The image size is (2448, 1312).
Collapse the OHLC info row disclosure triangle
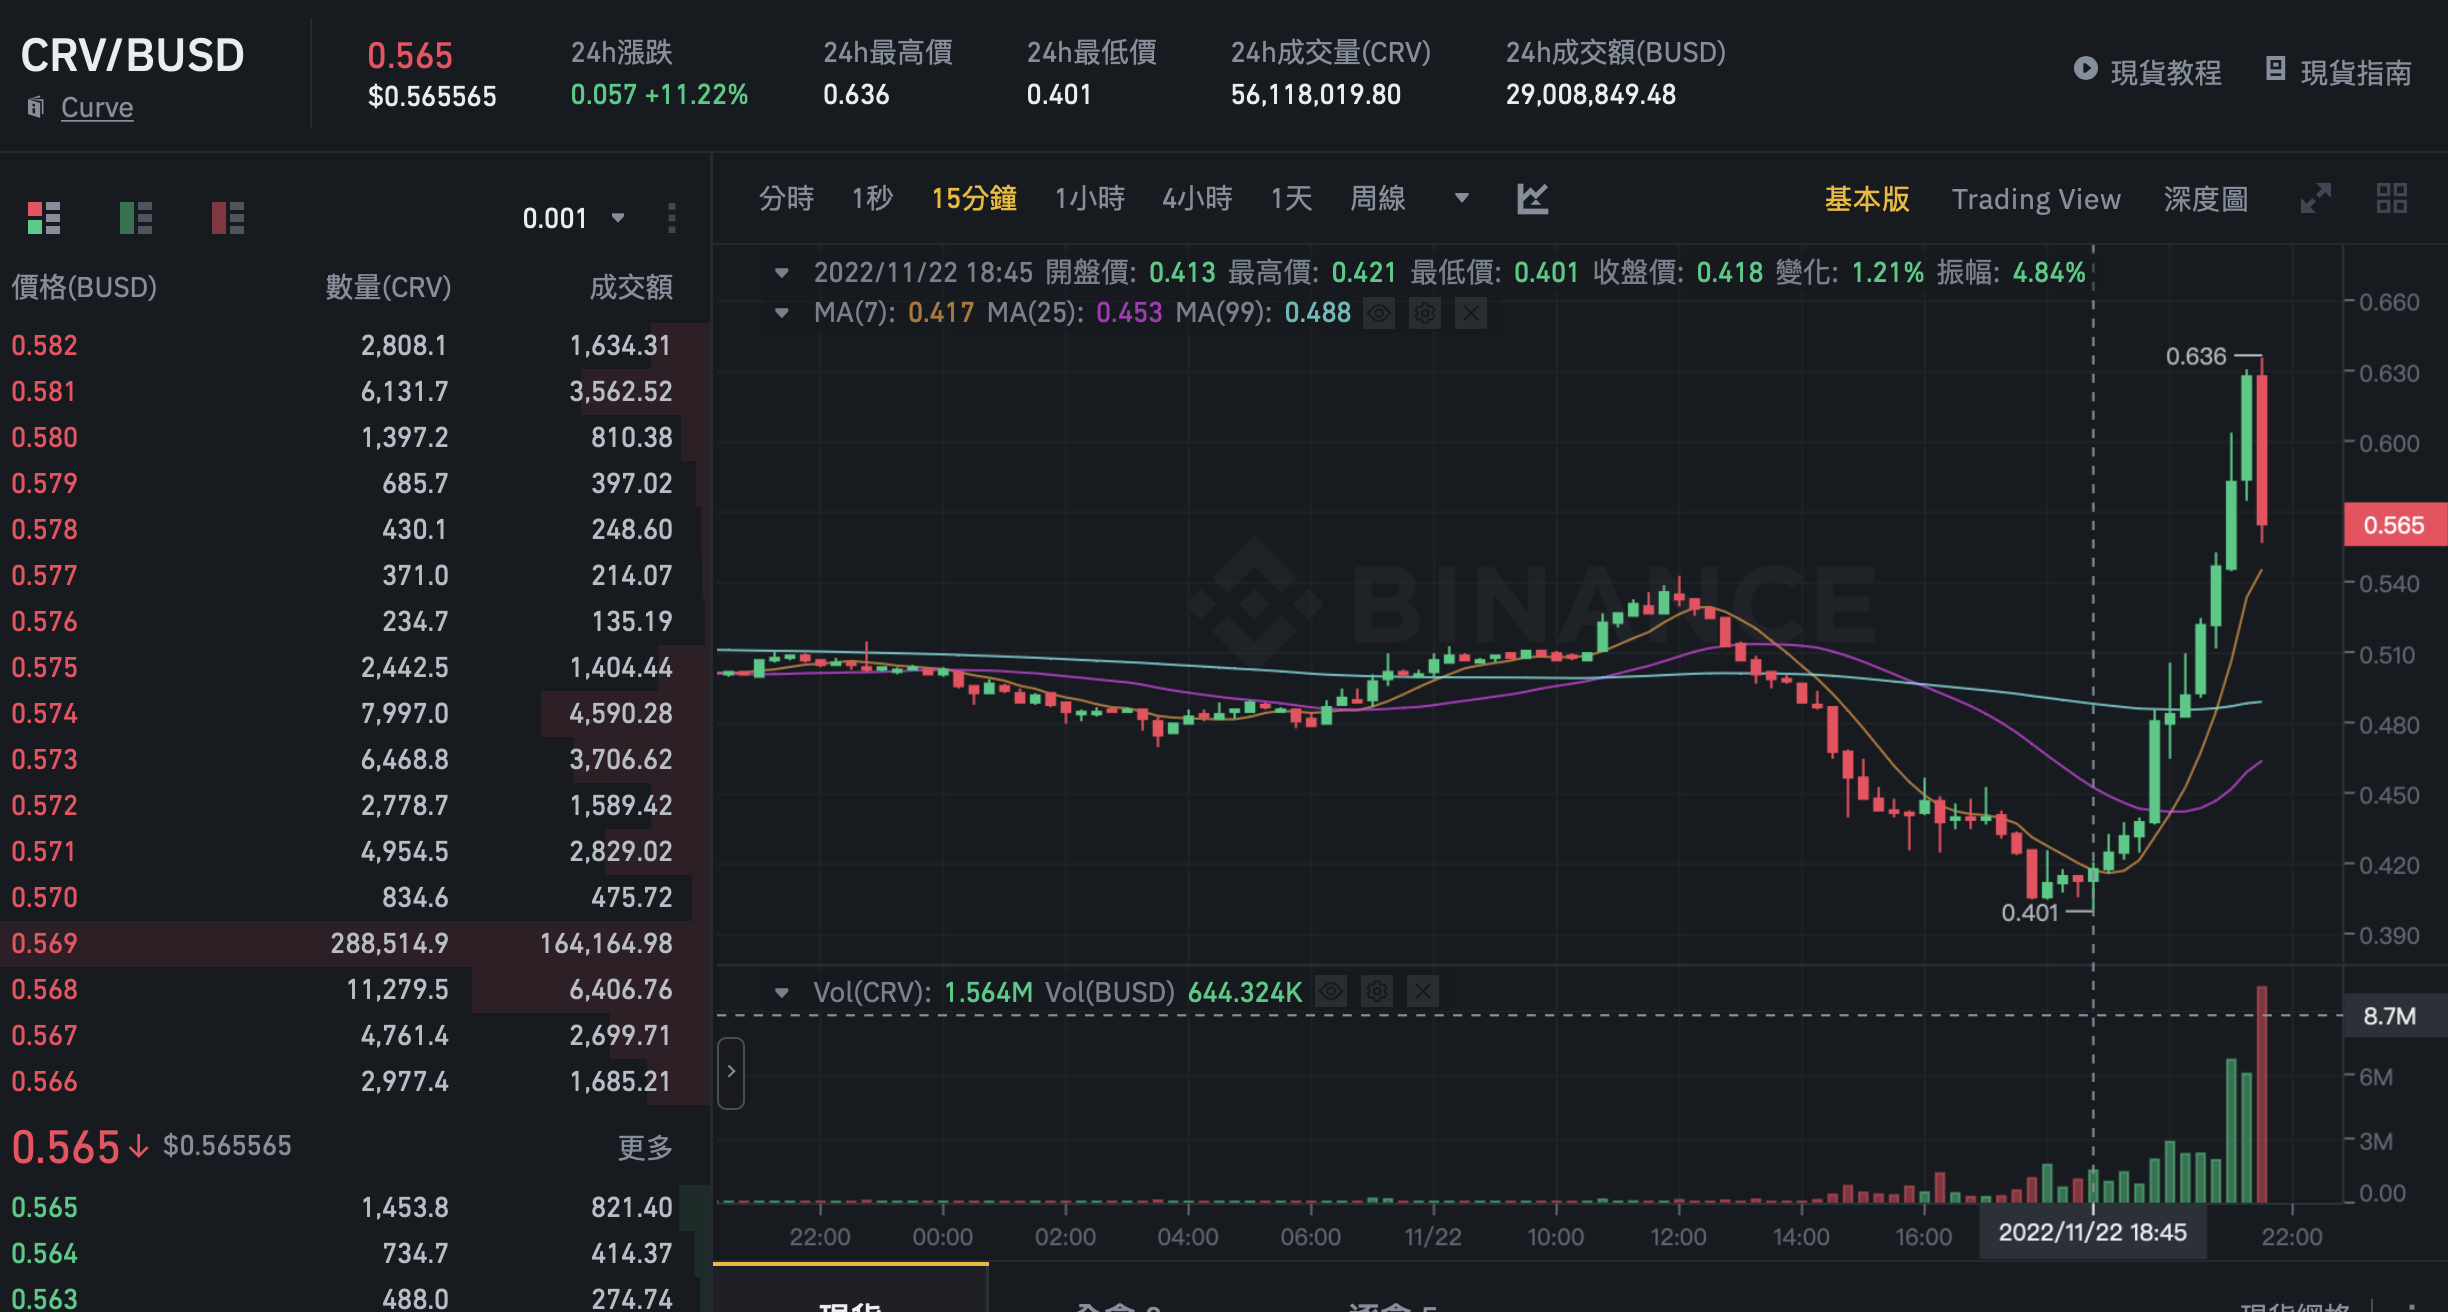784,271
